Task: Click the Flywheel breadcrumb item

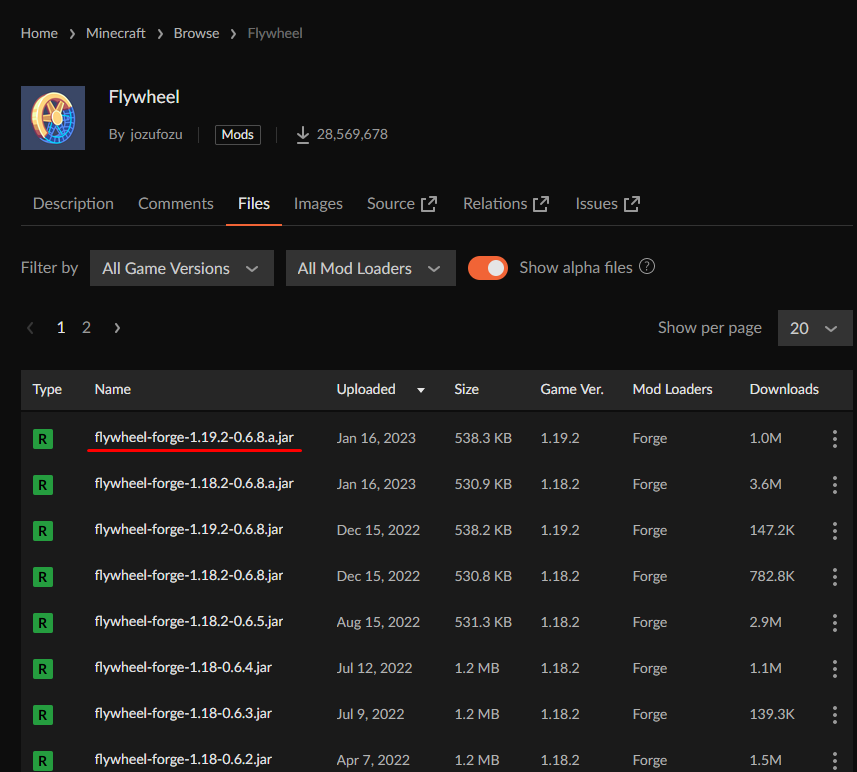Action: pyautogui.click(x=275, y=33)
